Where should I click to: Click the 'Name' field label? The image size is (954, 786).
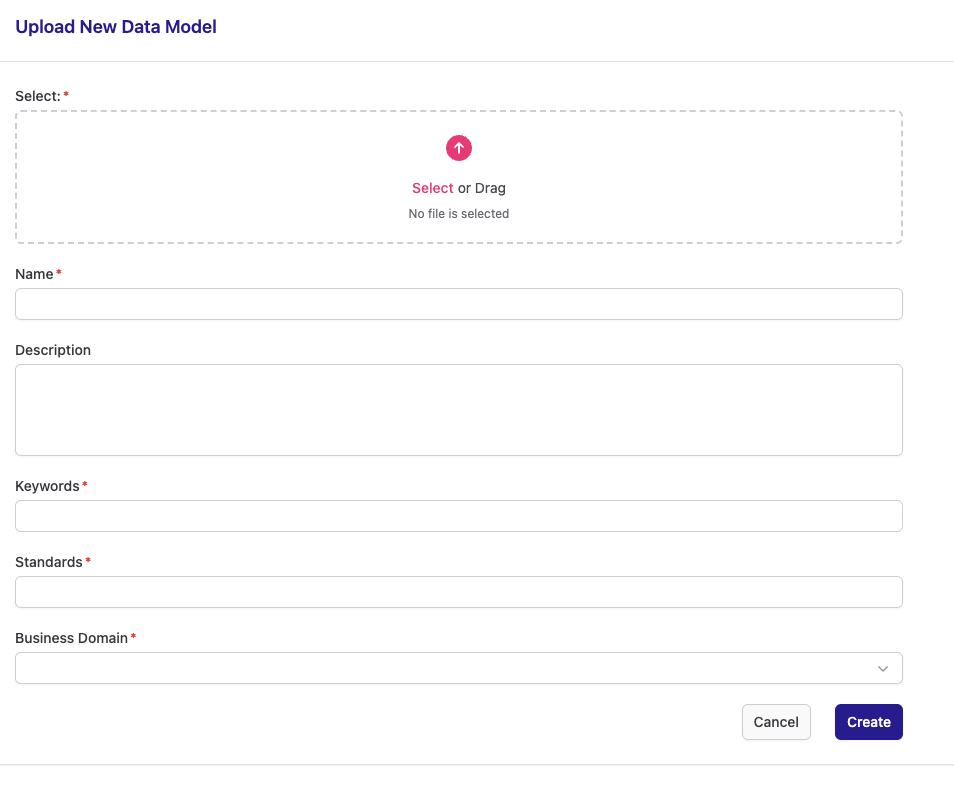[x=34, y=274]
